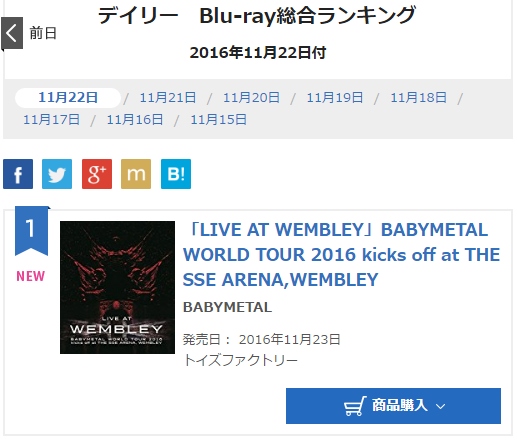This screenshot has width=517, height=441.
Task: Select 11月18日 date link
Action: pyautogui.click(x=418, y=98)
